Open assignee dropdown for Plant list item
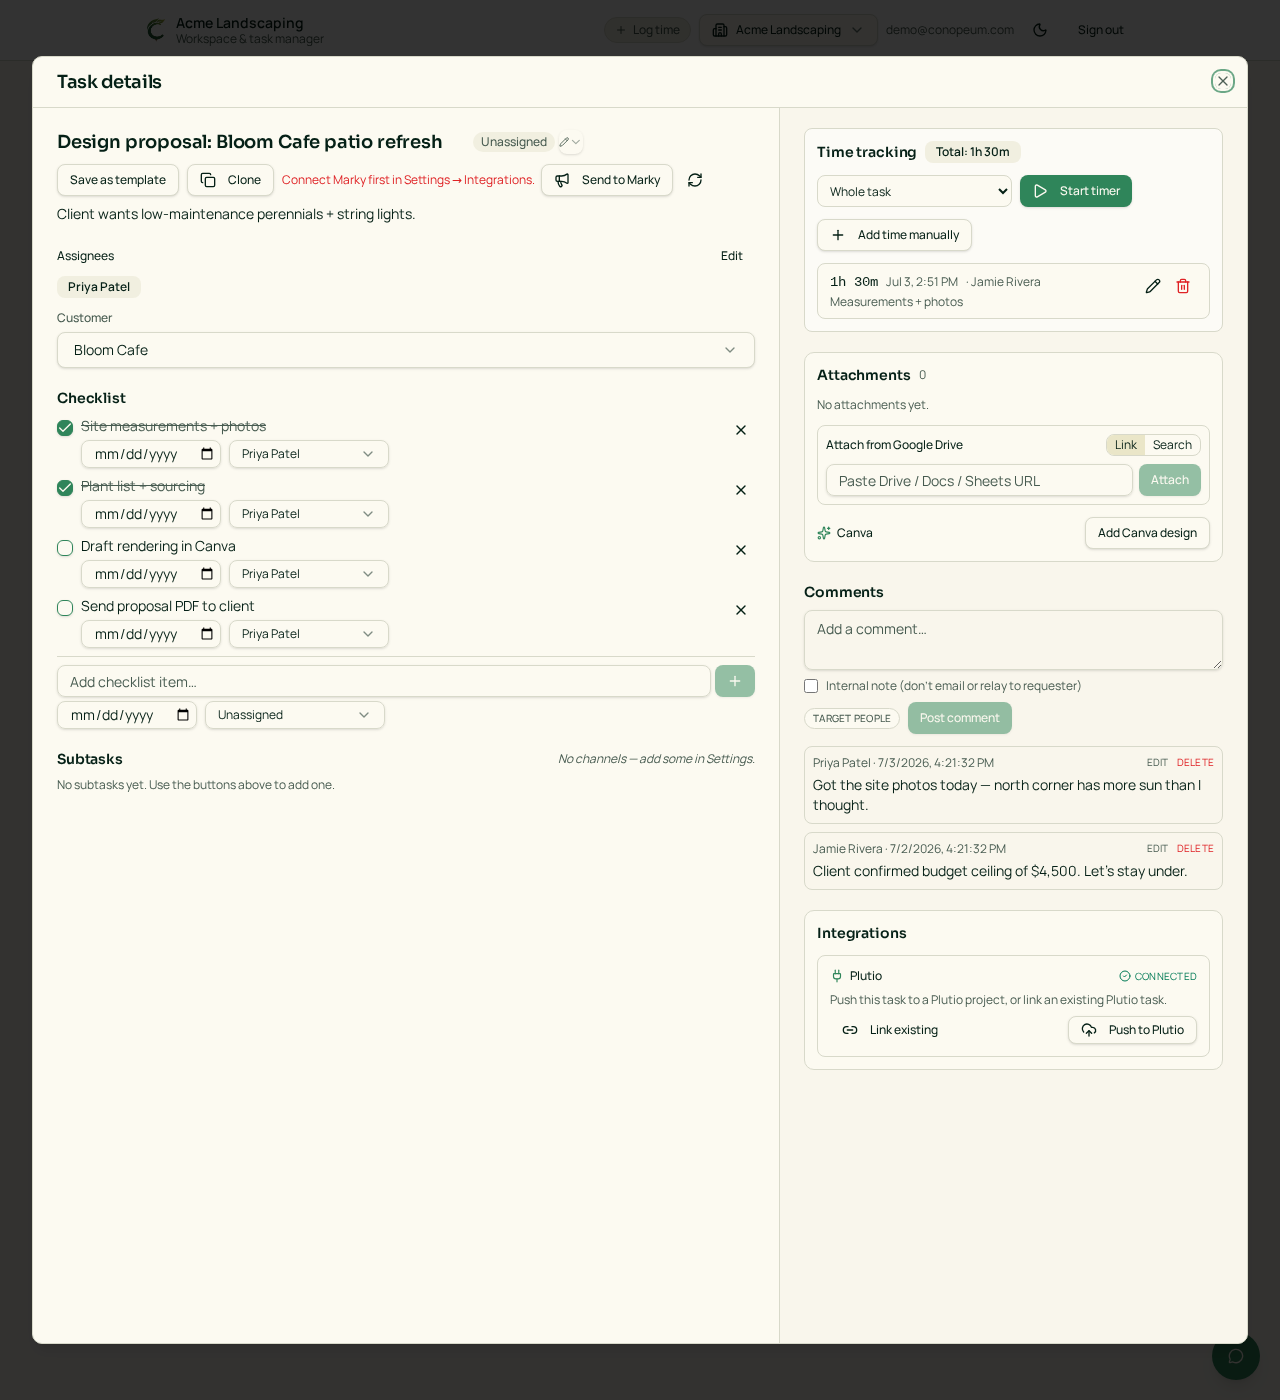Viewport: 1280px width, 1400px height. click(309, 514)
